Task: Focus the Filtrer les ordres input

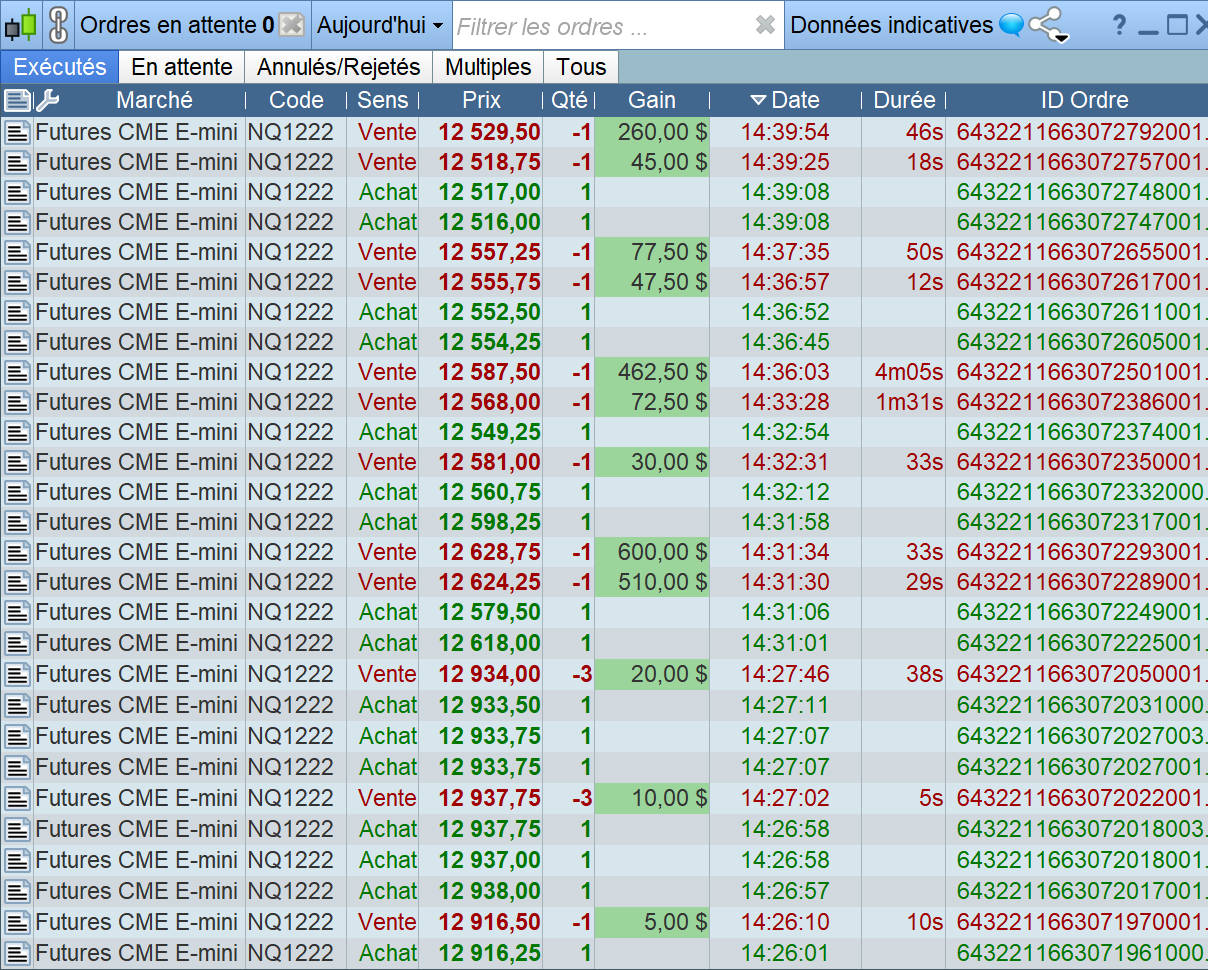Action: [x=600, y=26]
